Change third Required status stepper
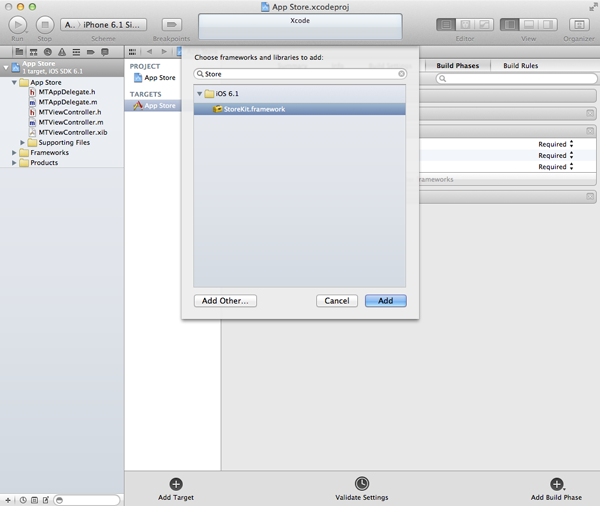 coord(571,166)
